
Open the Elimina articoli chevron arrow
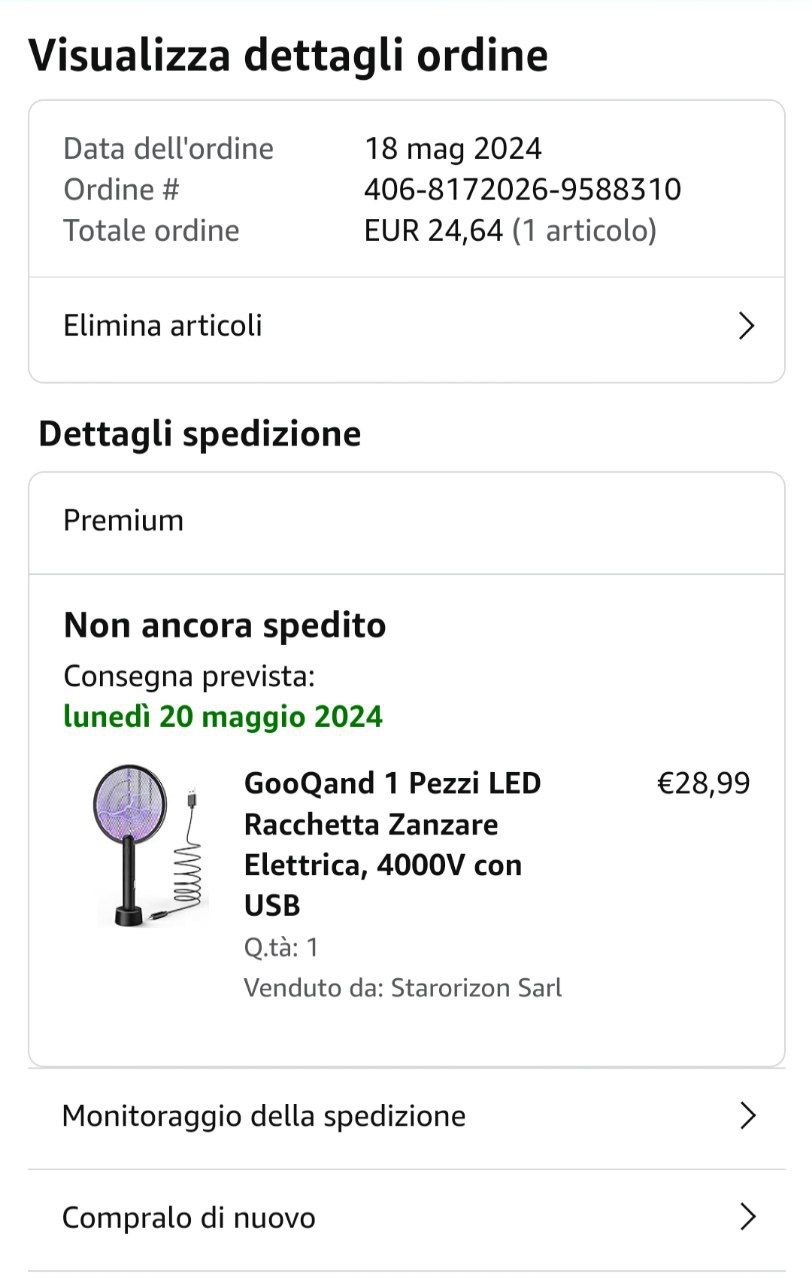[745, 326]
